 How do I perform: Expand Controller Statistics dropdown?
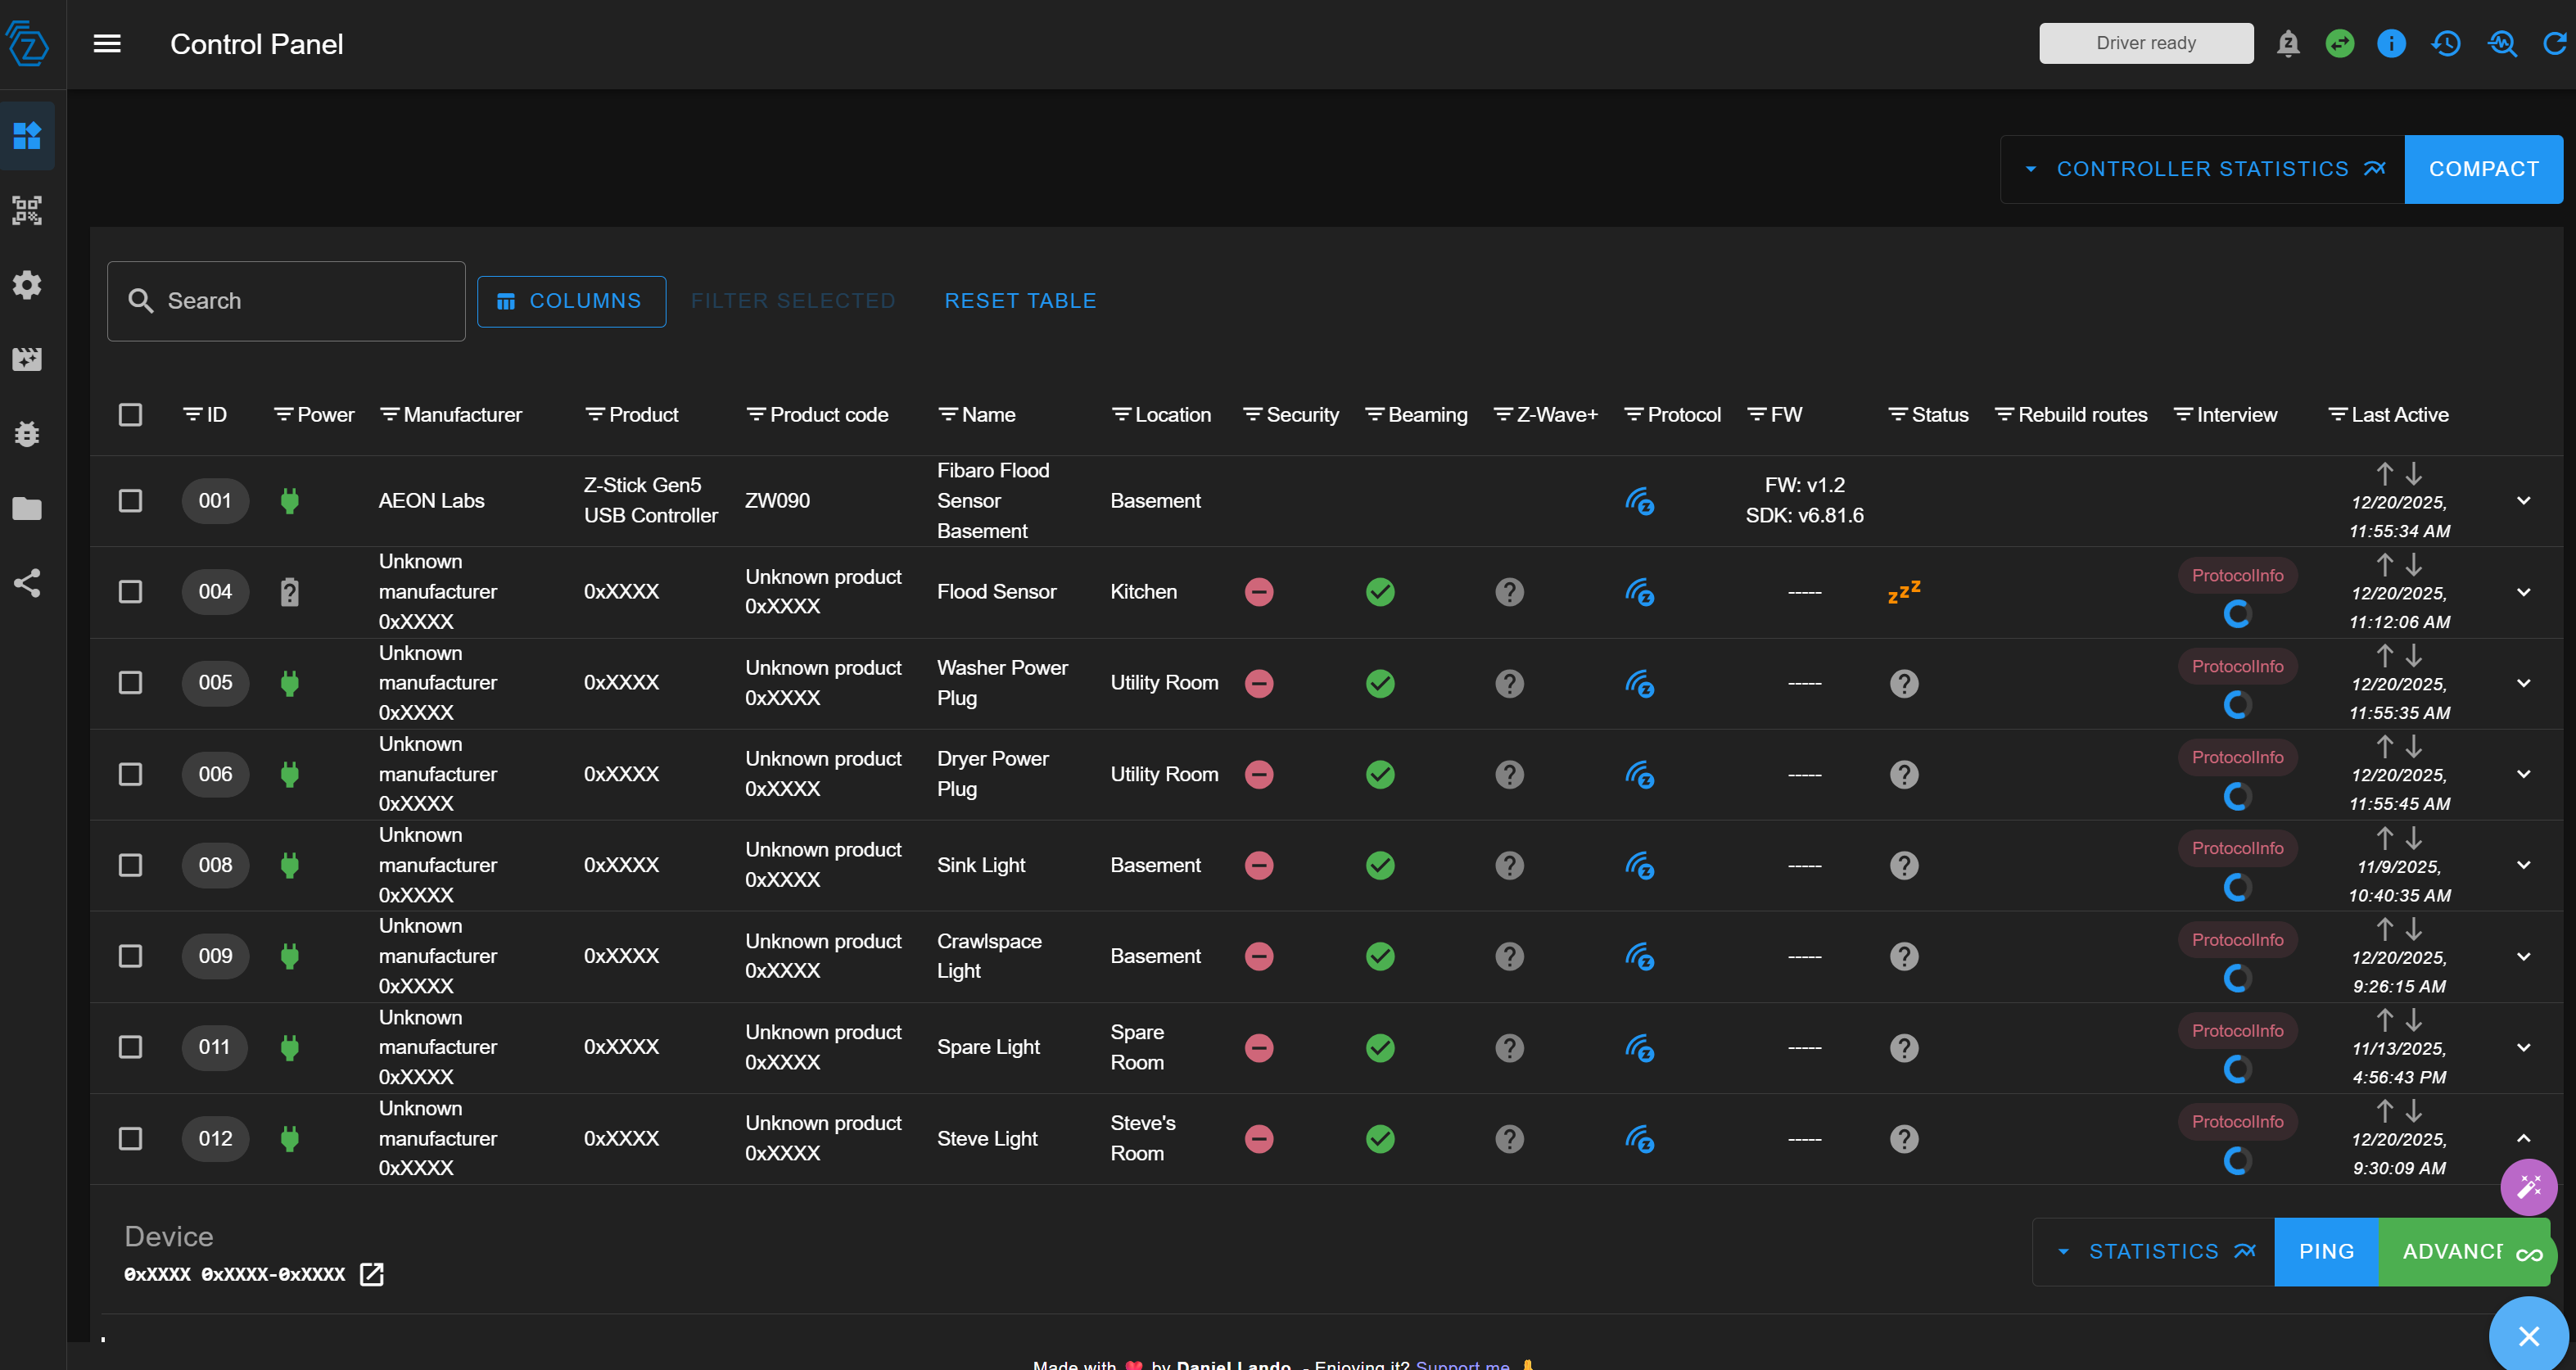(x=2202, y=169)
